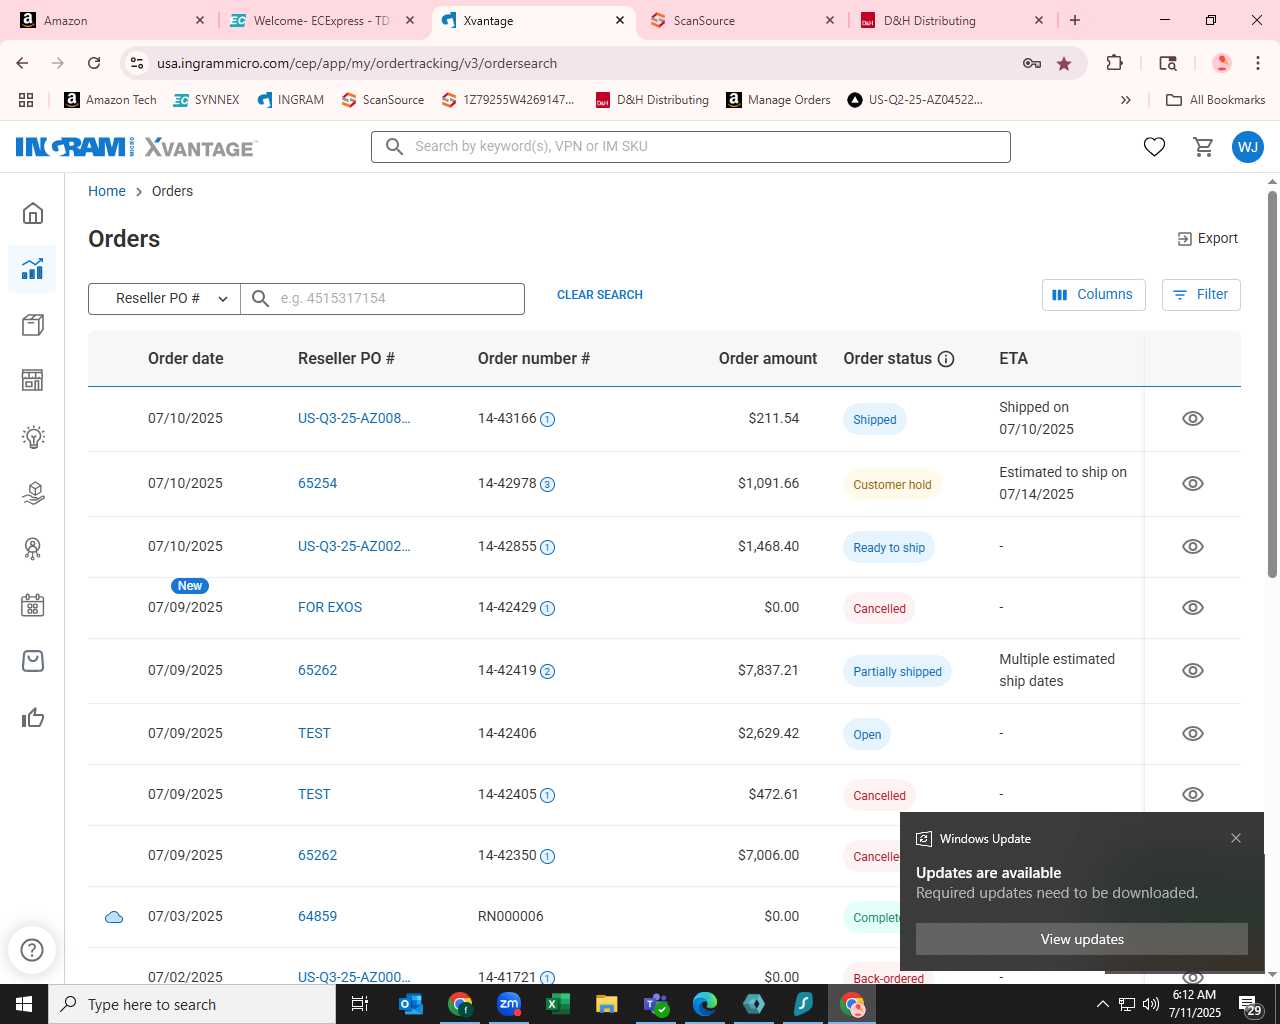This screenshot has width=1280, height=1024.
Task: Click the cloud icon beside 07/03/2025 order
Action: click(x=114, y=917)
